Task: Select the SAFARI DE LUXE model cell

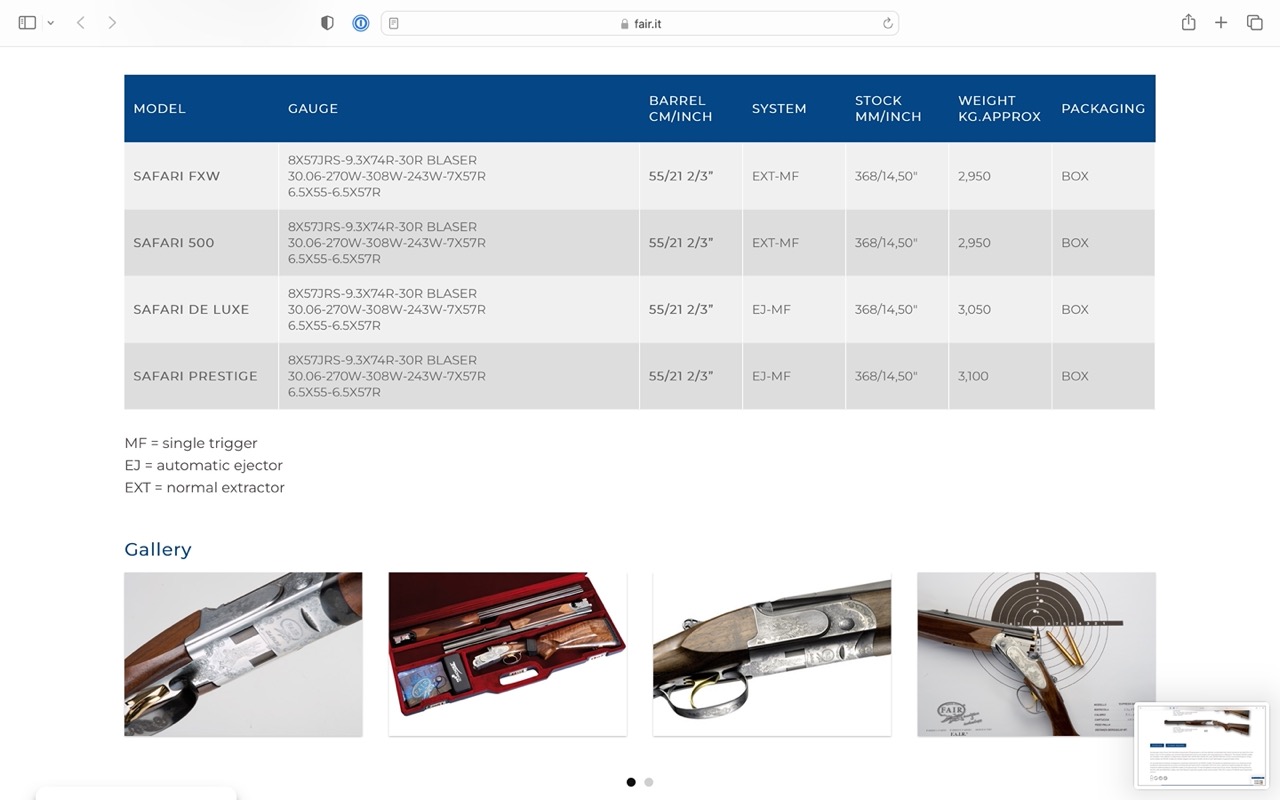Action: [201, 309]
